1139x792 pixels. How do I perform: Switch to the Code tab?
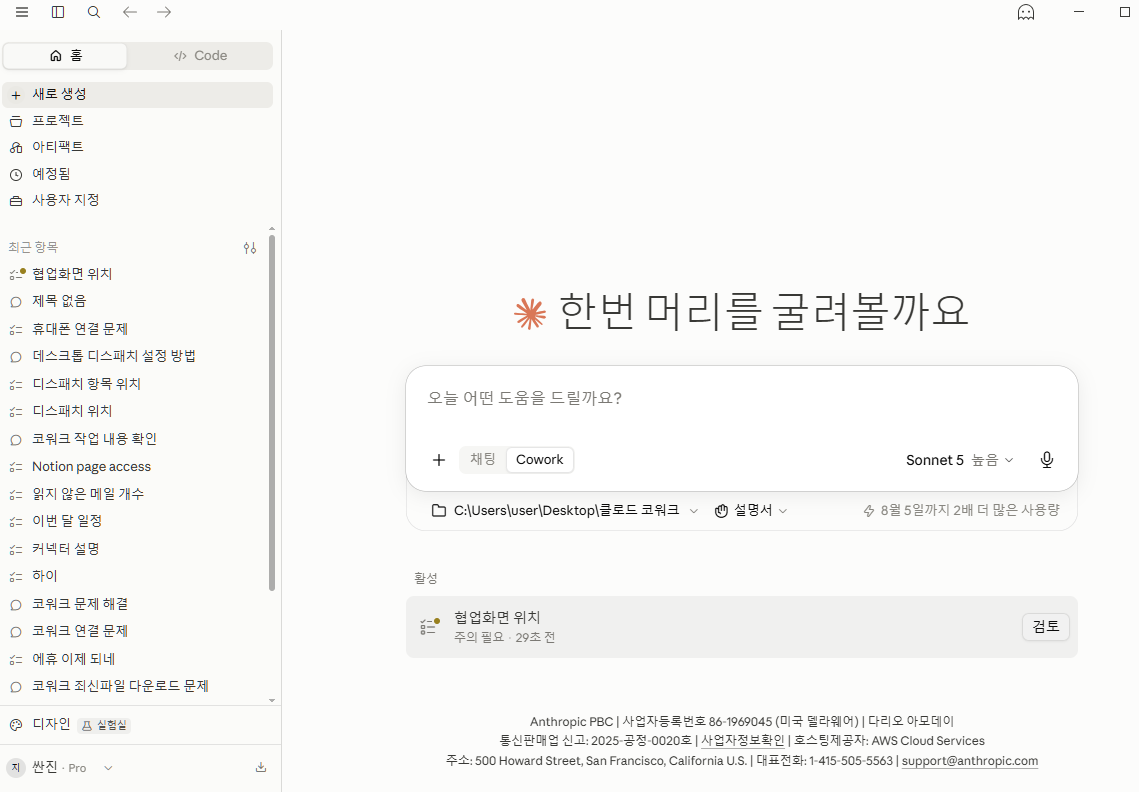[200, 56]
